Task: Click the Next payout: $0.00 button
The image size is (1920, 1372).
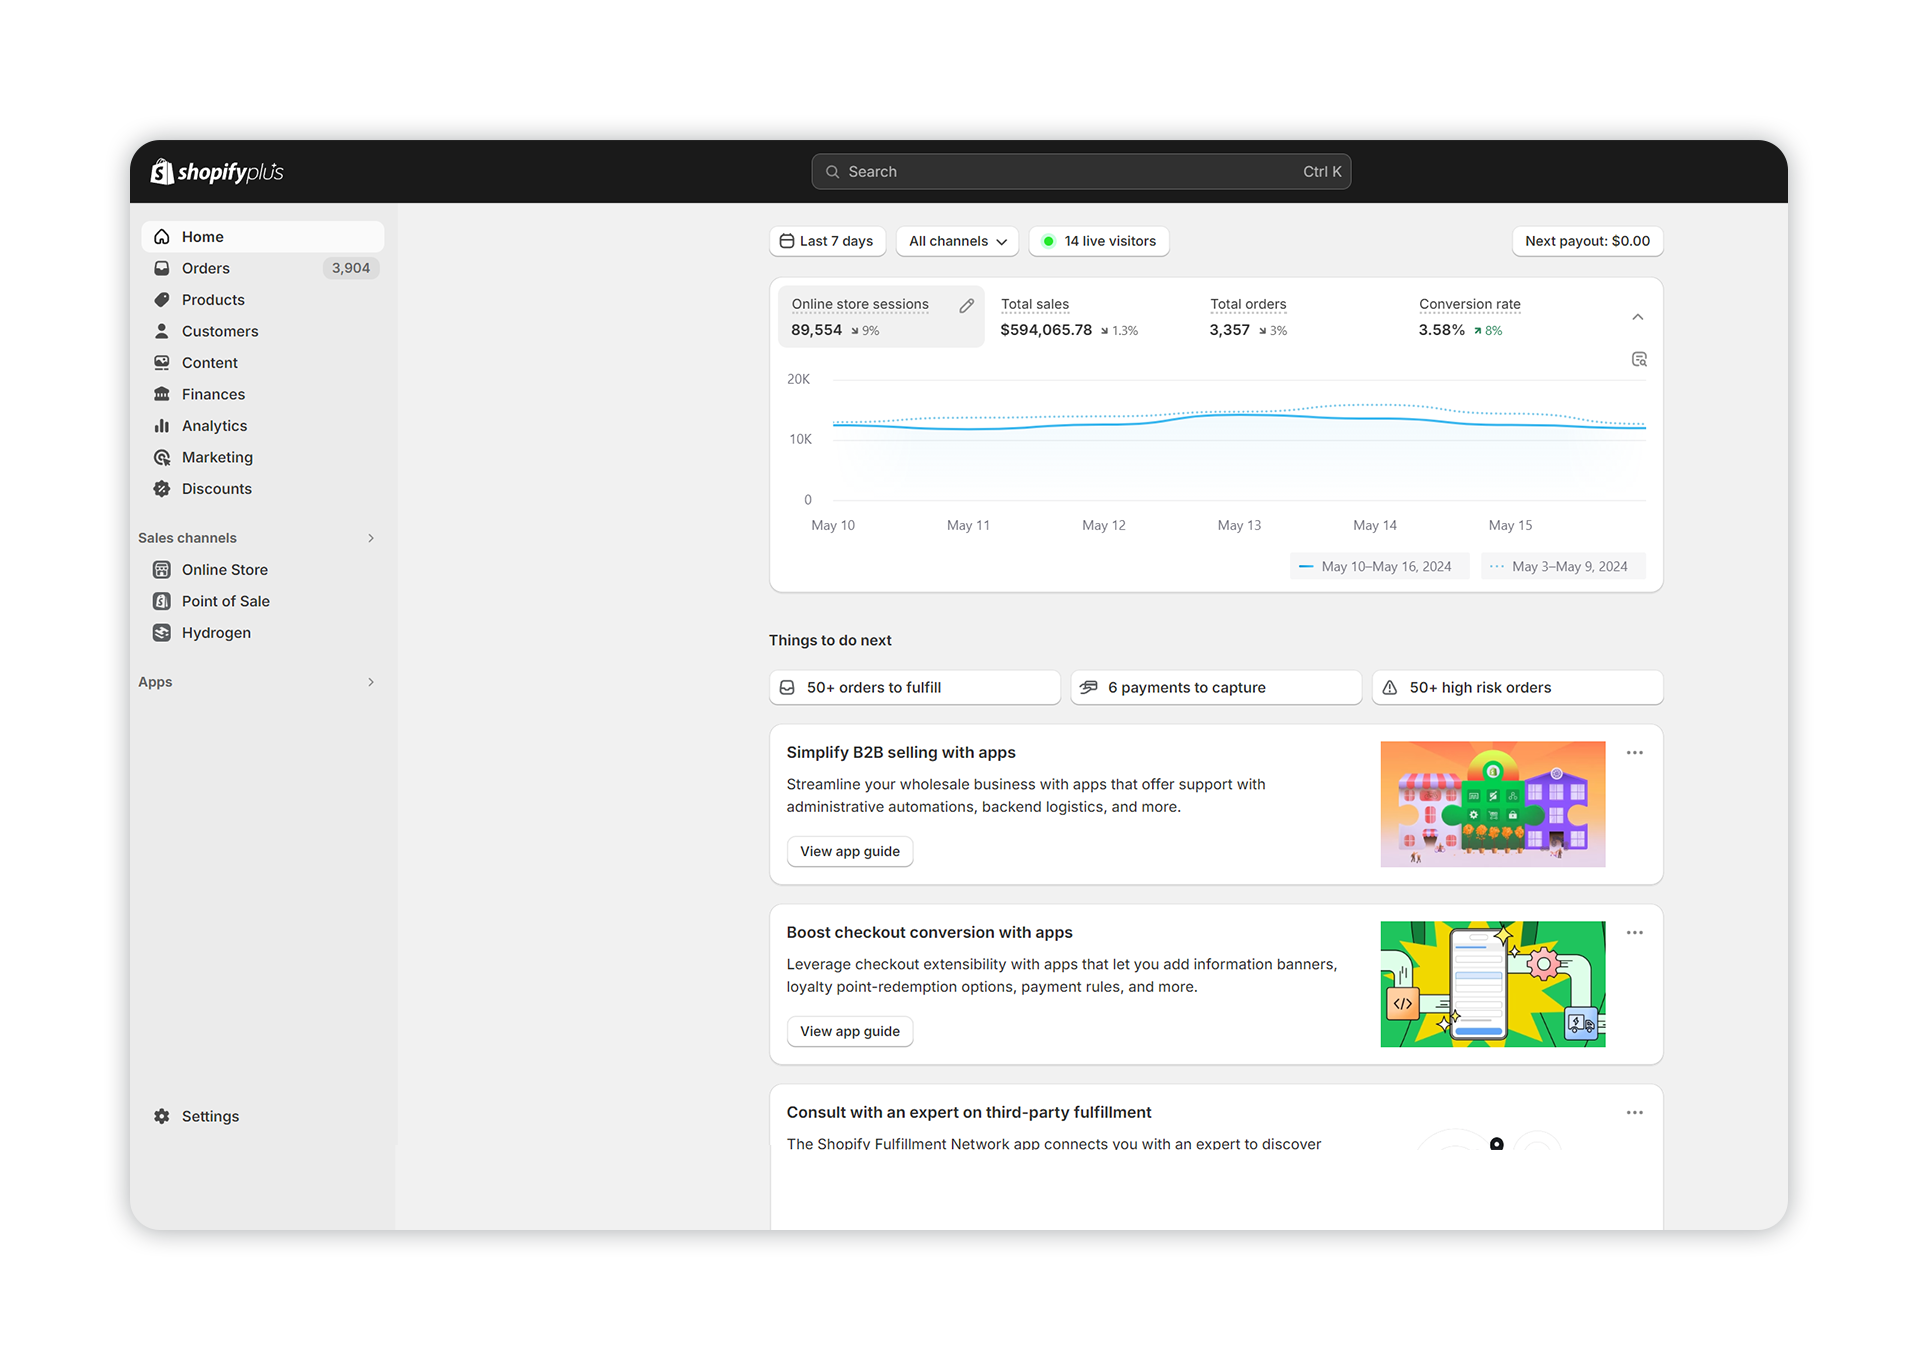Action: coord(1586,241)
